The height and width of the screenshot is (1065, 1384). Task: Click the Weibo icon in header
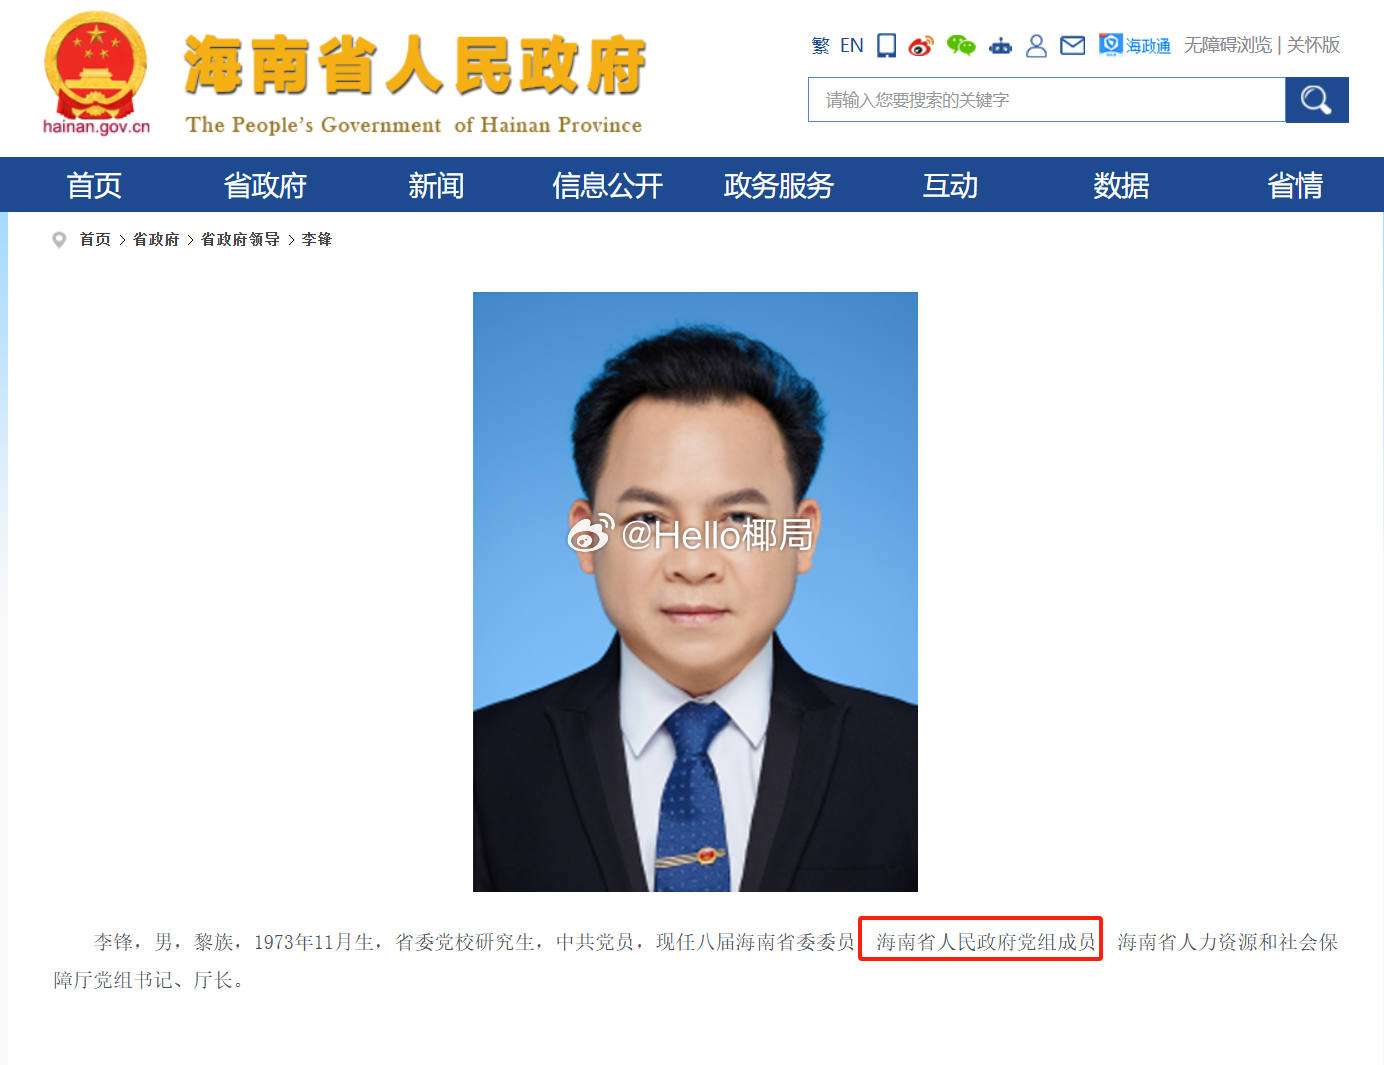click(921, 46)
